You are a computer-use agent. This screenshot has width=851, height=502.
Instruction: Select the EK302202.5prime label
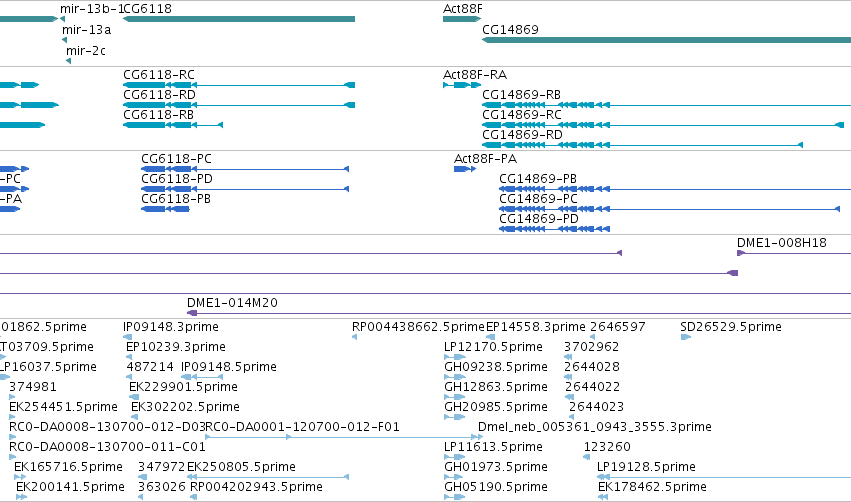(185, 408)
